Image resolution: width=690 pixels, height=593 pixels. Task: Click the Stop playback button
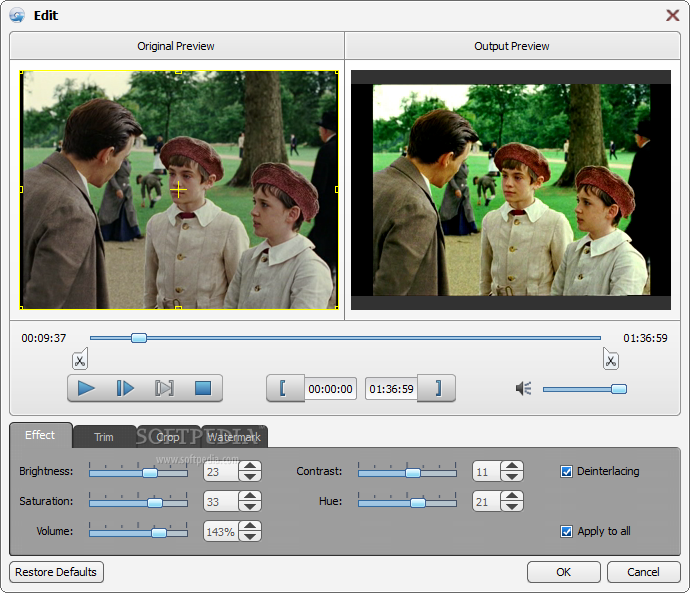(203, 388)
